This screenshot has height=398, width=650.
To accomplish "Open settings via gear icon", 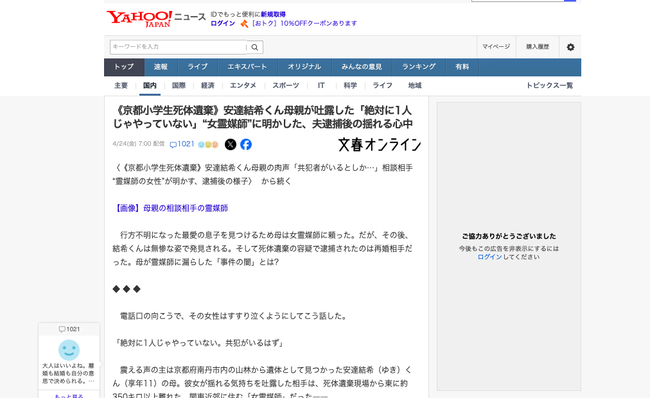I will (570, 47).
